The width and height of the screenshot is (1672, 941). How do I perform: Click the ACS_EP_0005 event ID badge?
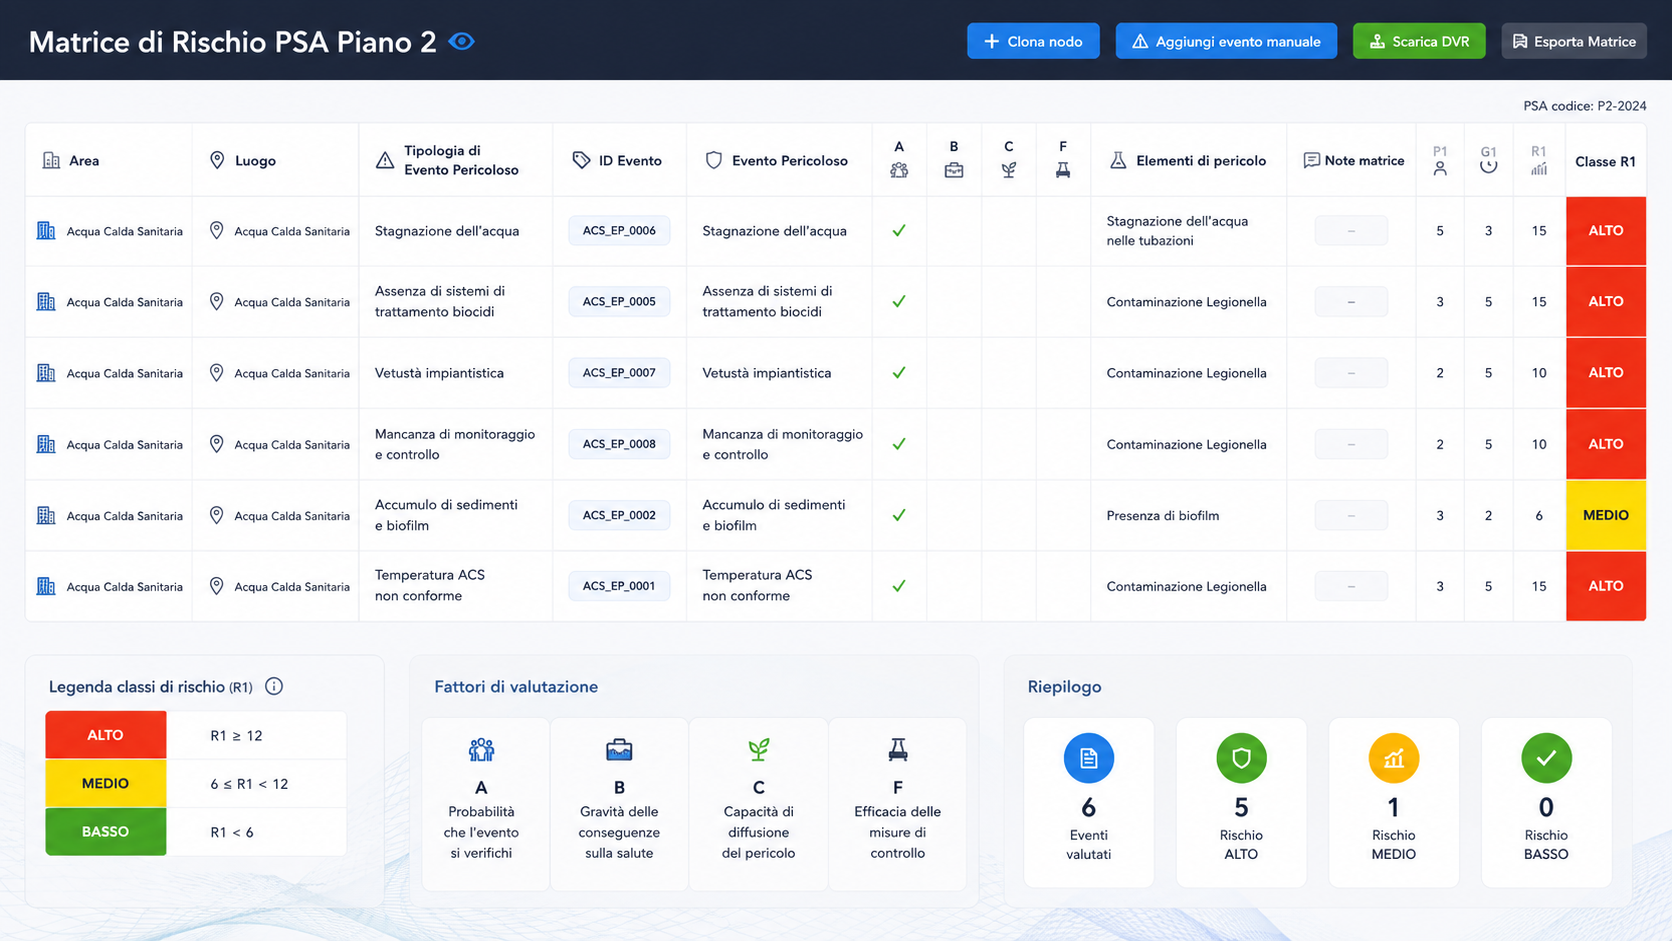point(619,301)
